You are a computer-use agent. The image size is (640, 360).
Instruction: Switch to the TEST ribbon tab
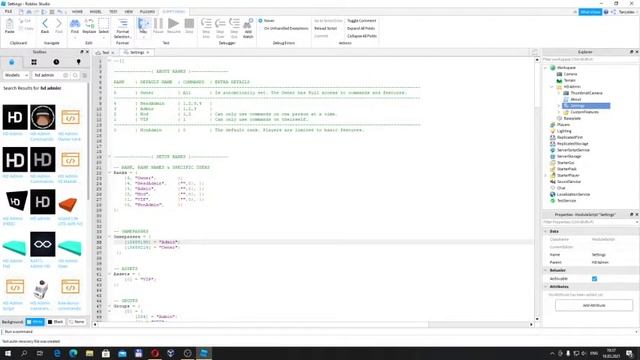pos(113,11)
